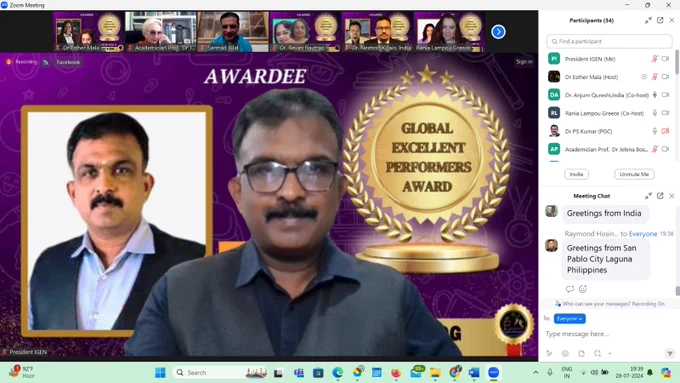
Task: Add emoji reaction to the Philippines message
Action: (x=583, y=289)
